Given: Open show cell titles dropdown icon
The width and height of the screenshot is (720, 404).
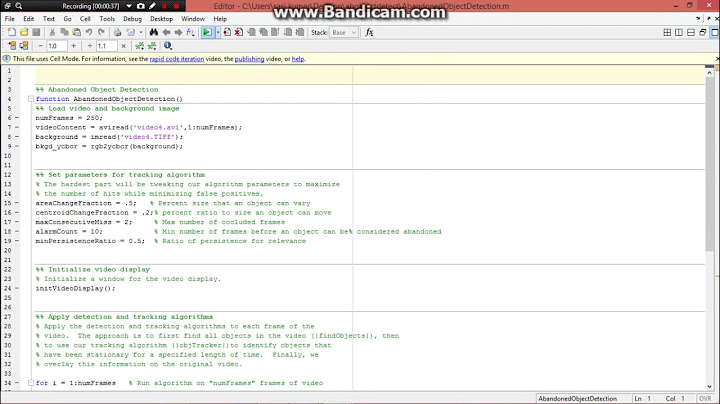Looking at the screenshot, I should click(x=152, y=45).
